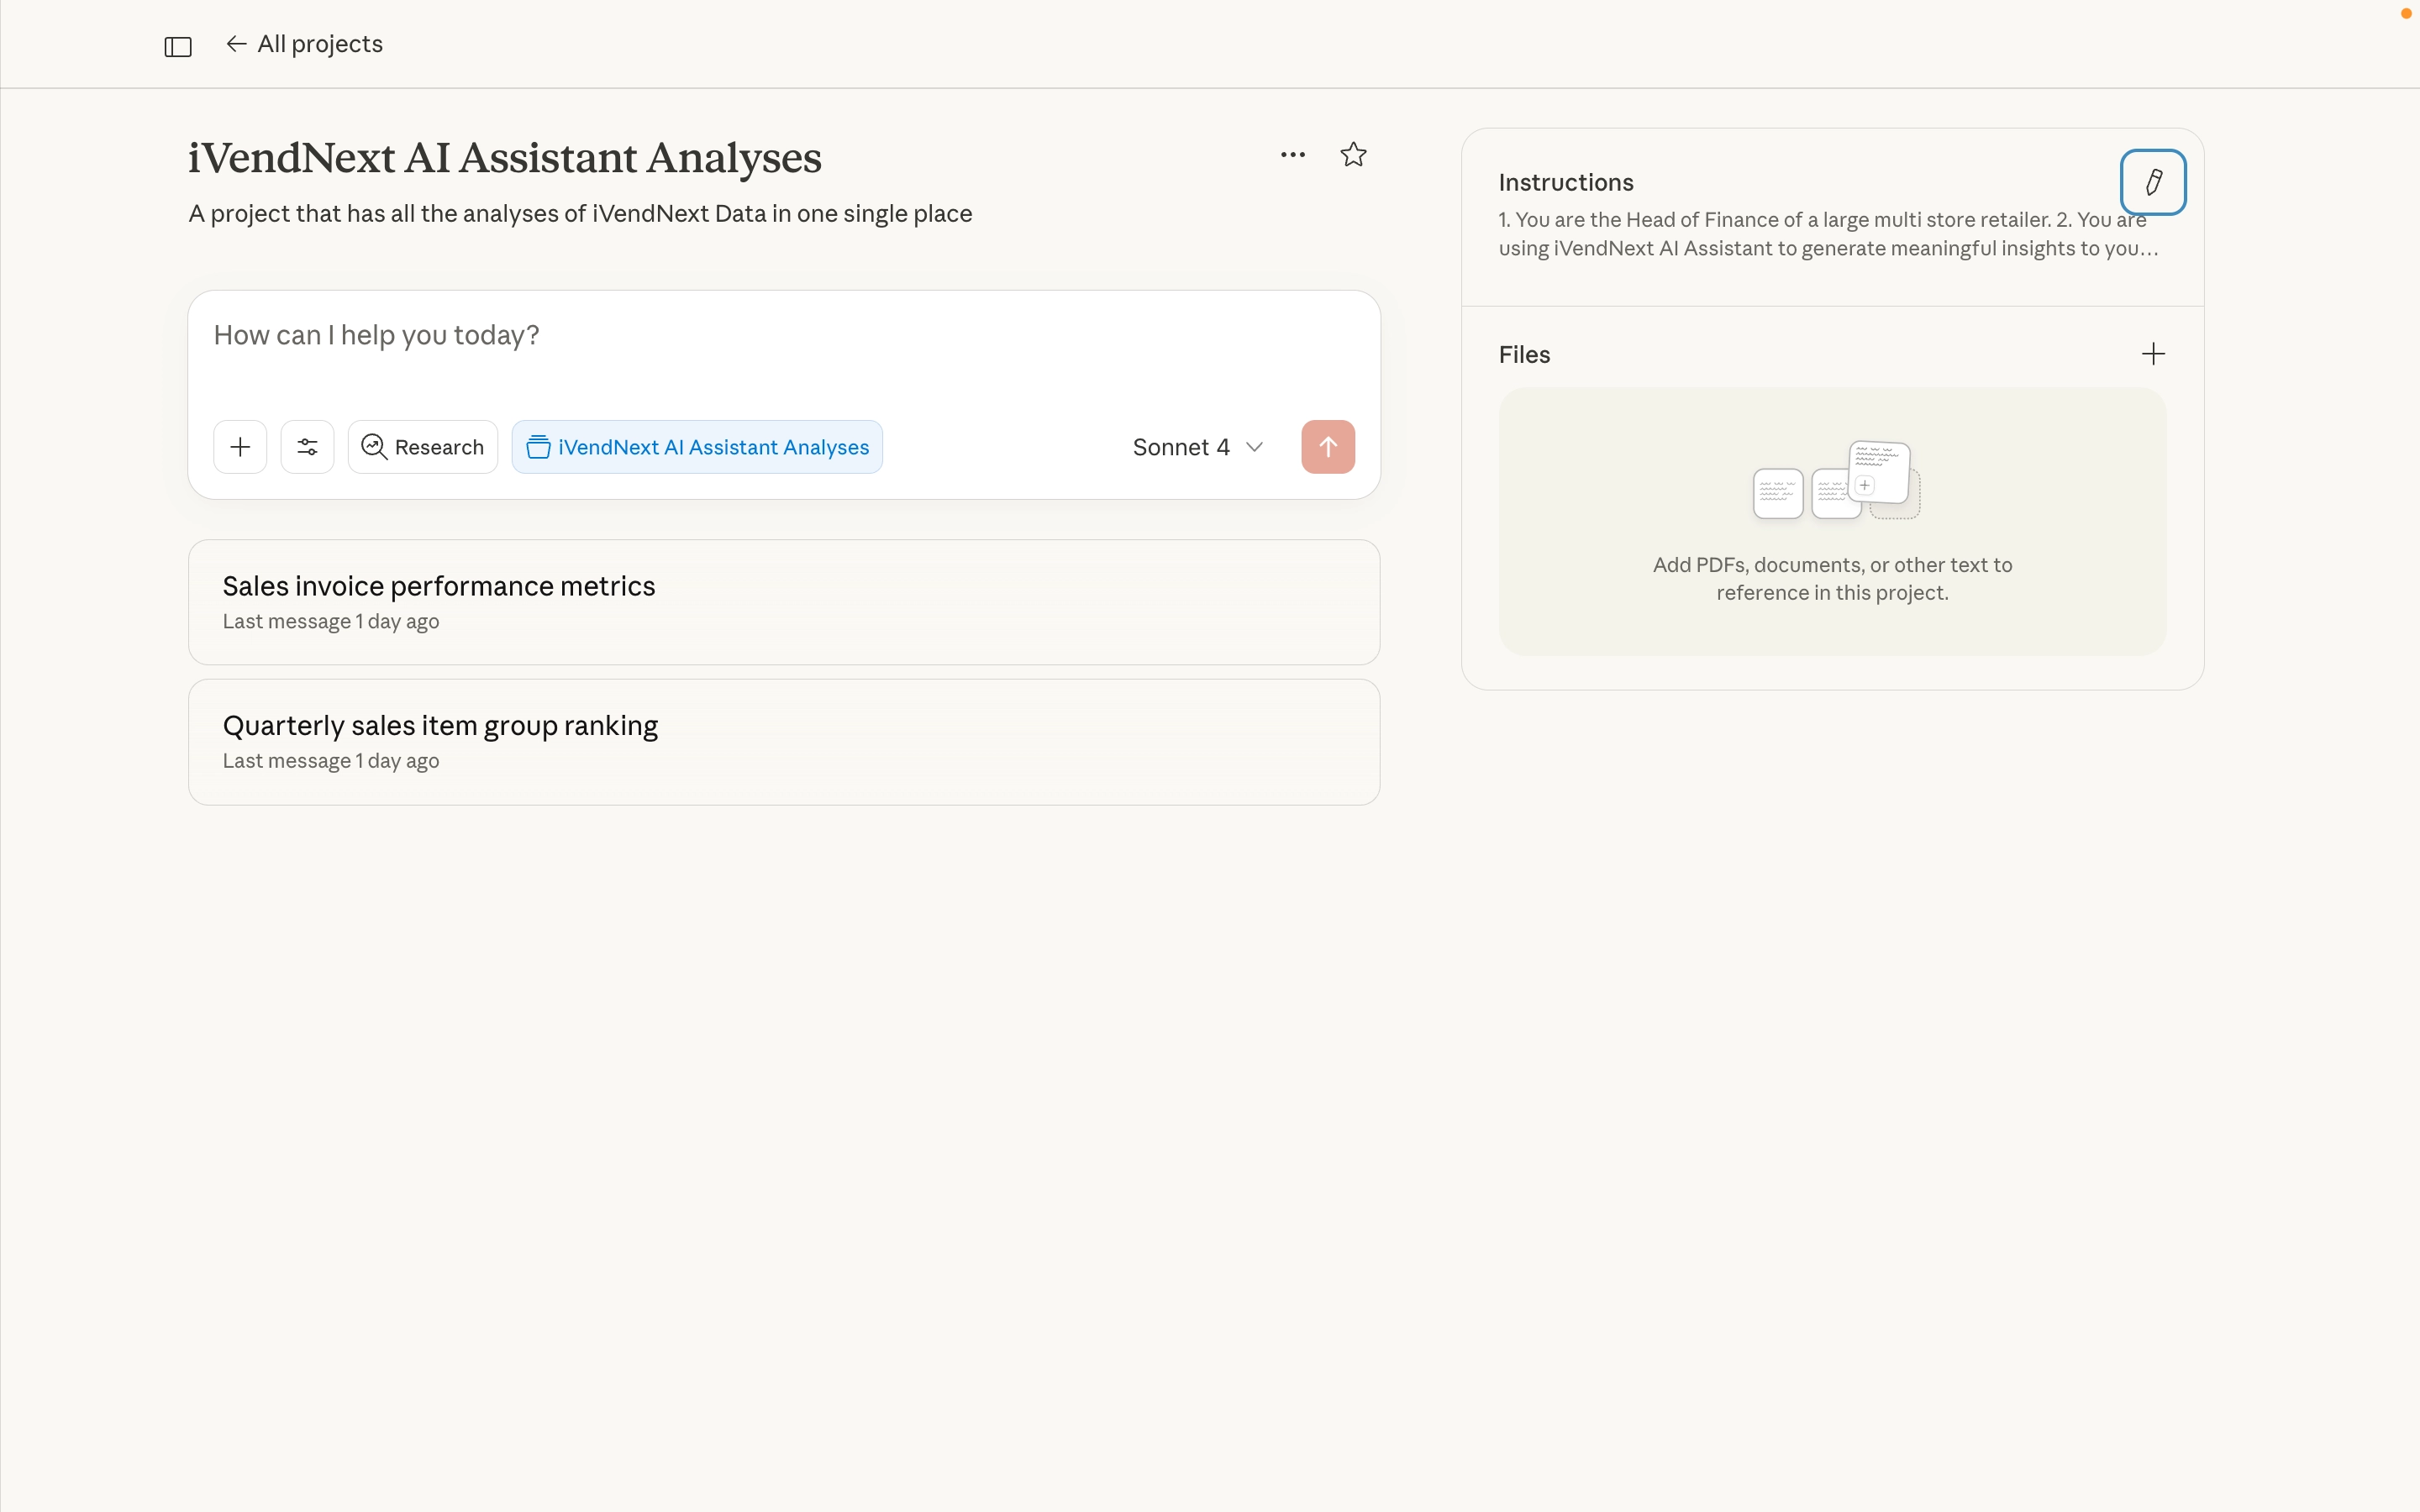Viewport: 2420px width, 1512px height.
Task: Go back to All projects
Action: [x=319, y=44]
